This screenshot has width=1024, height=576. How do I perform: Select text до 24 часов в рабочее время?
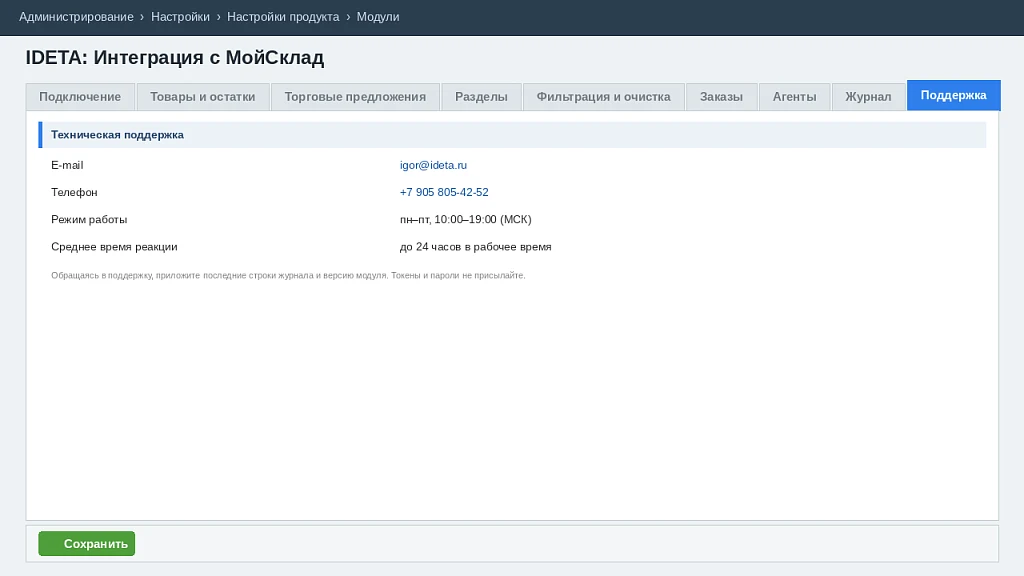pos(475,247)
